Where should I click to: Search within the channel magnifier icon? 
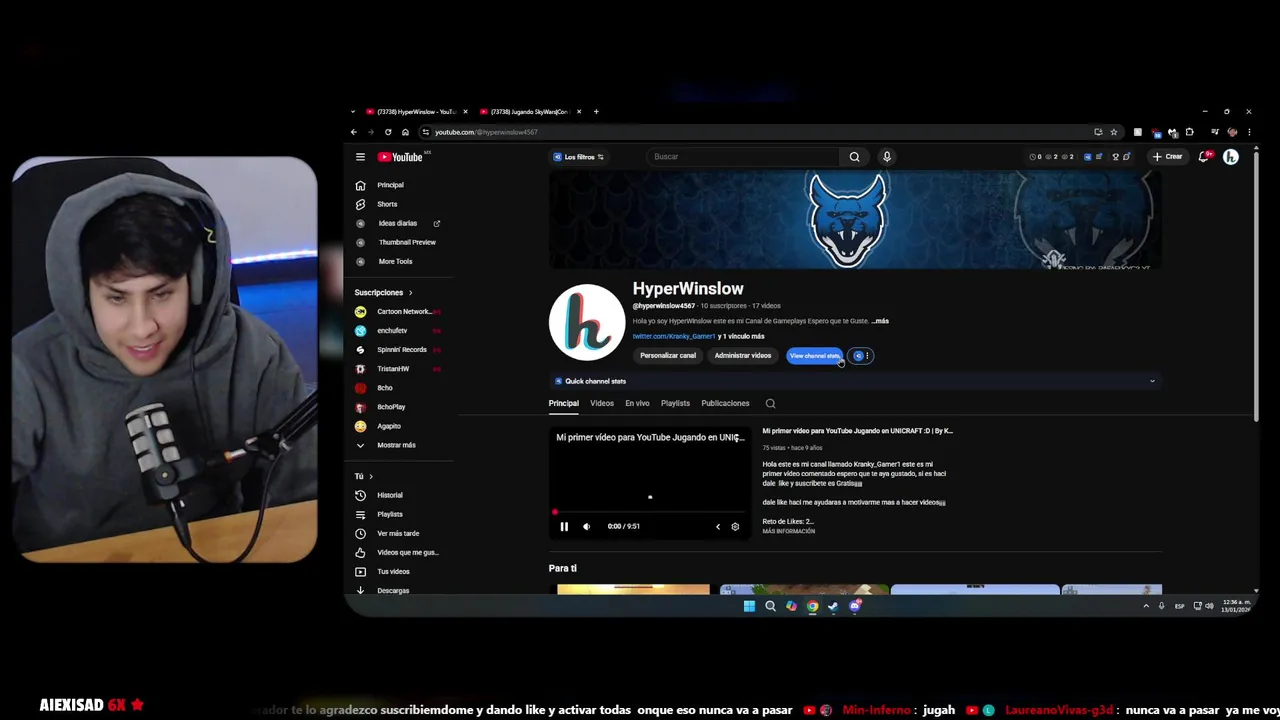pos(770,403)
